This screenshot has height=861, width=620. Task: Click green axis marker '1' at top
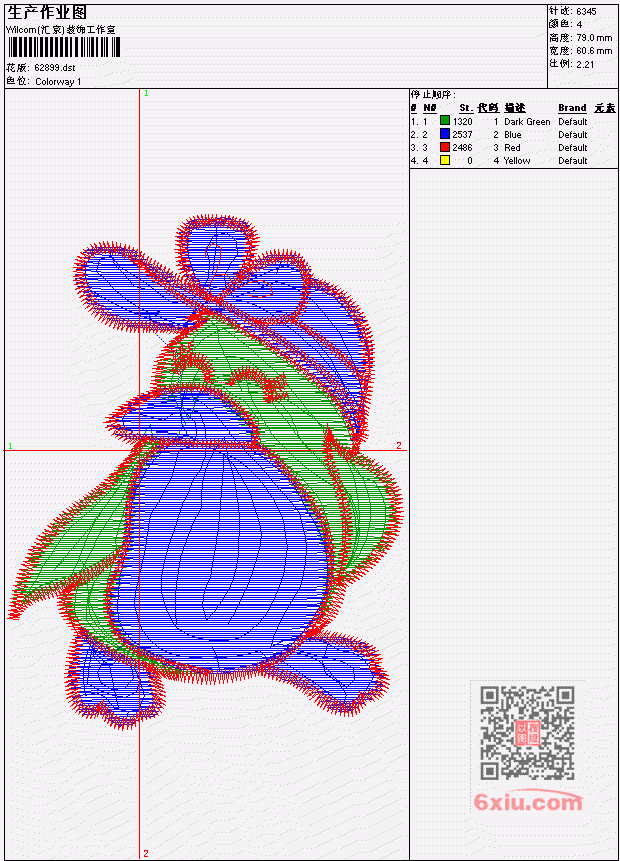pyautogui.click(x=146, y=94)
